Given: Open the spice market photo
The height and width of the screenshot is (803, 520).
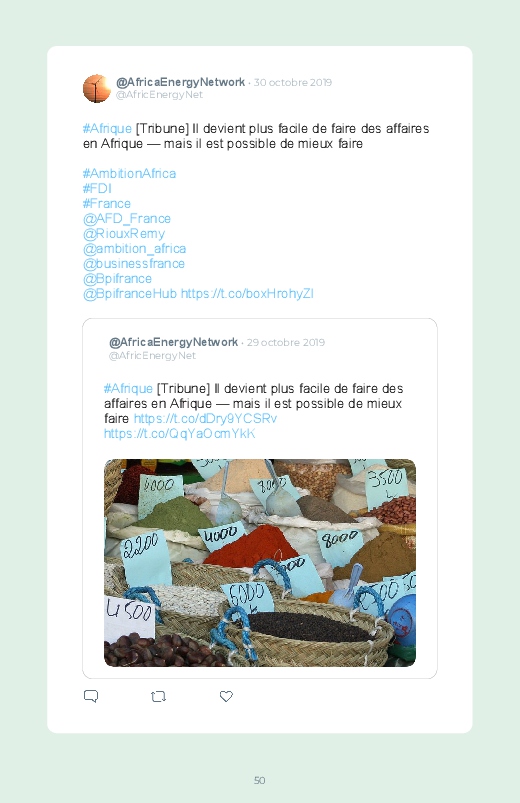Looking at the screenshot, I should click(260, 563).
